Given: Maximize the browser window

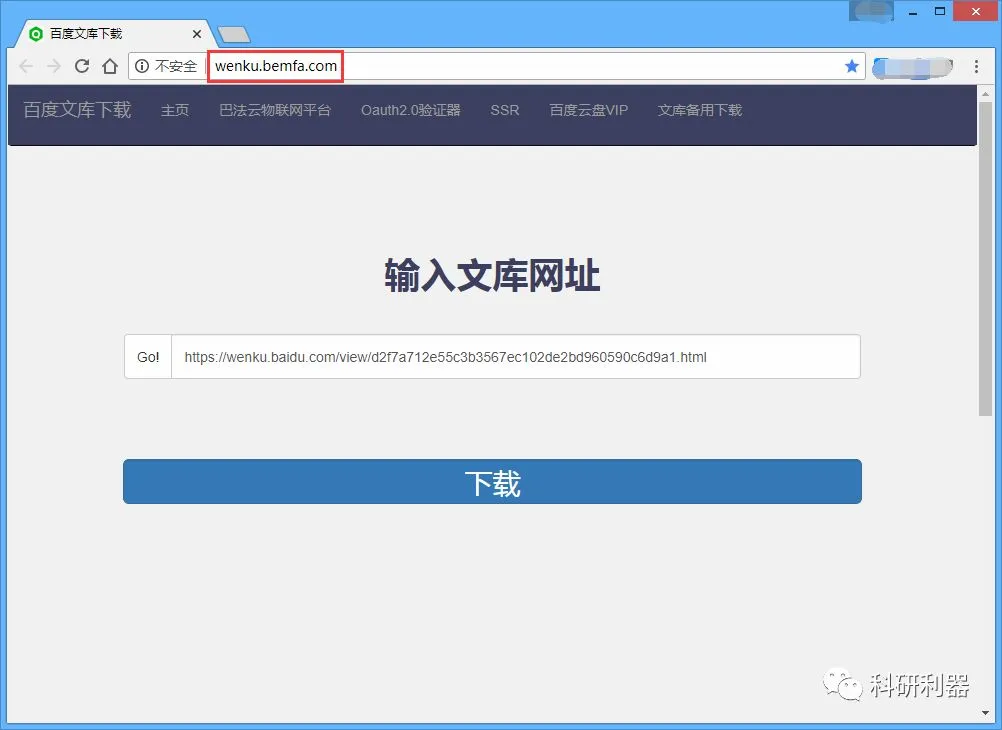Looking at the screenshot, I should [x=939, y=12].
